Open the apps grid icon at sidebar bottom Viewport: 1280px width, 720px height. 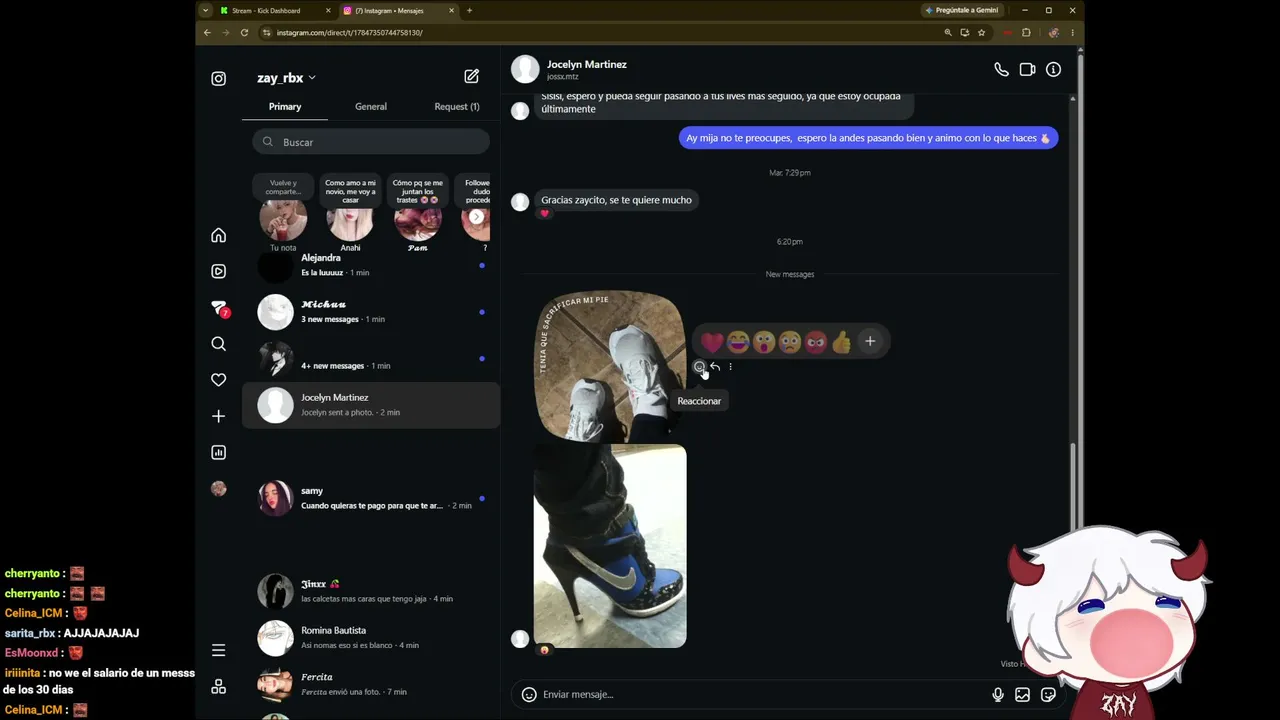click(x=219, y=687)
